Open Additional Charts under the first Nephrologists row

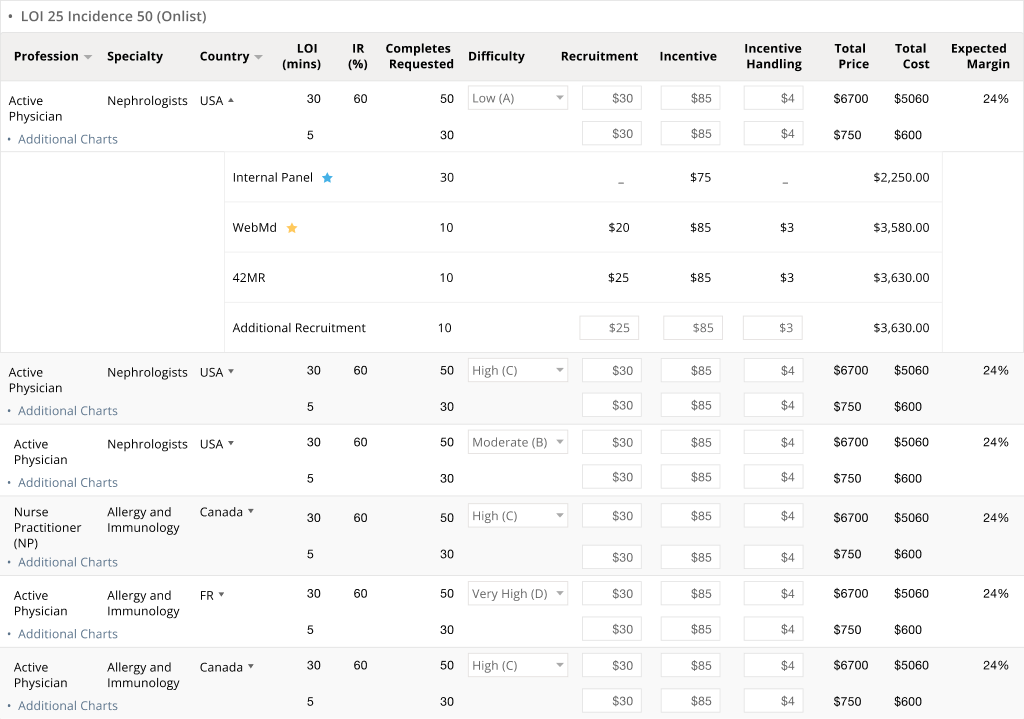68,139
